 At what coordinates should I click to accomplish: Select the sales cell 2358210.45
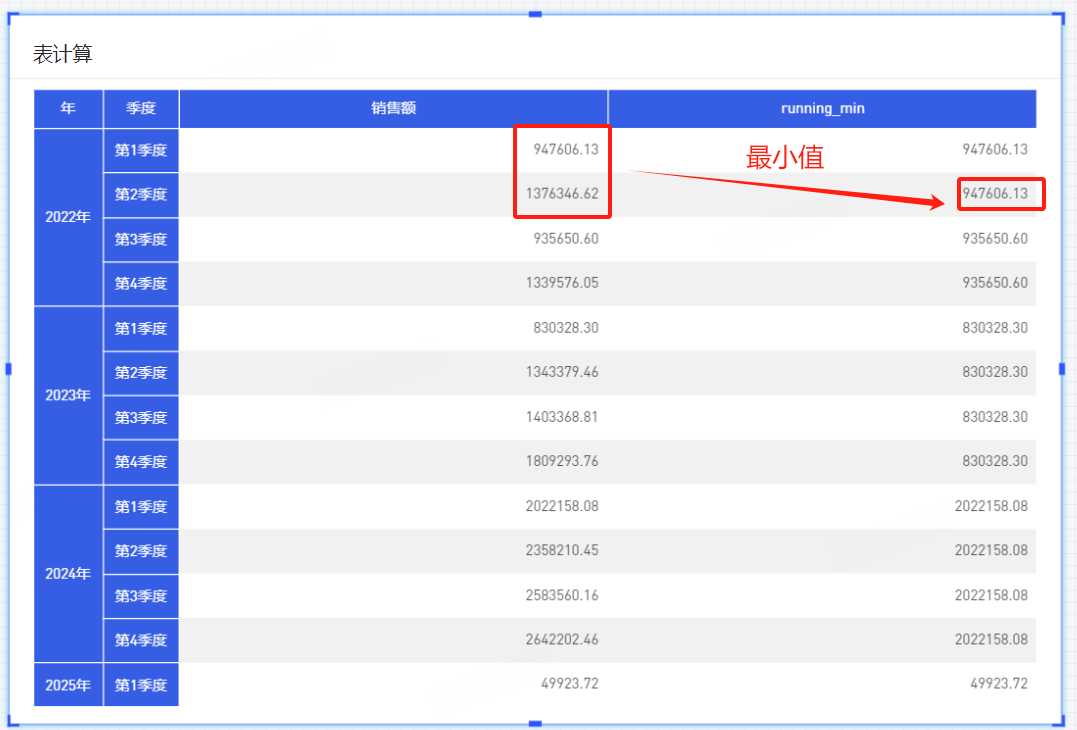coord(562,550)
